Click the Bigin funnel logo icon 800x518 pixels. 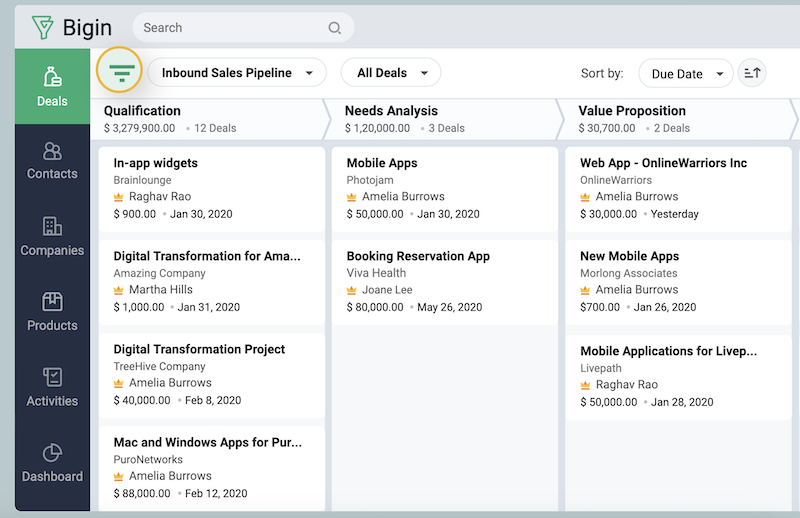point(41,27)
